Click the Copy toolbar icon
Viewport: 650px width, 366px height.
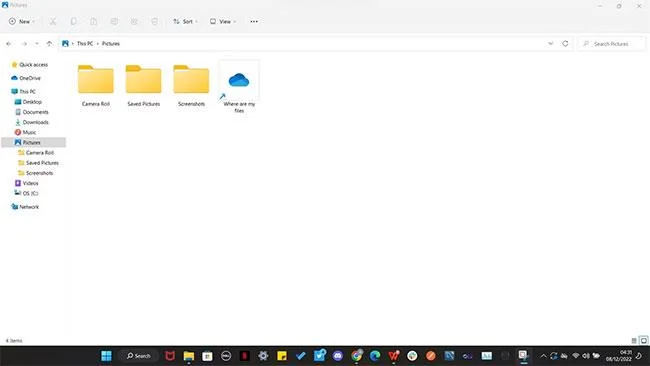pyautogui.click(x=73, y=22)
